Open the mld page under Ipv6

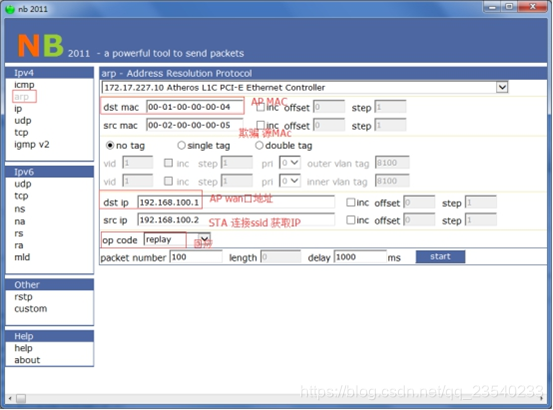click(x=22, y=257)
